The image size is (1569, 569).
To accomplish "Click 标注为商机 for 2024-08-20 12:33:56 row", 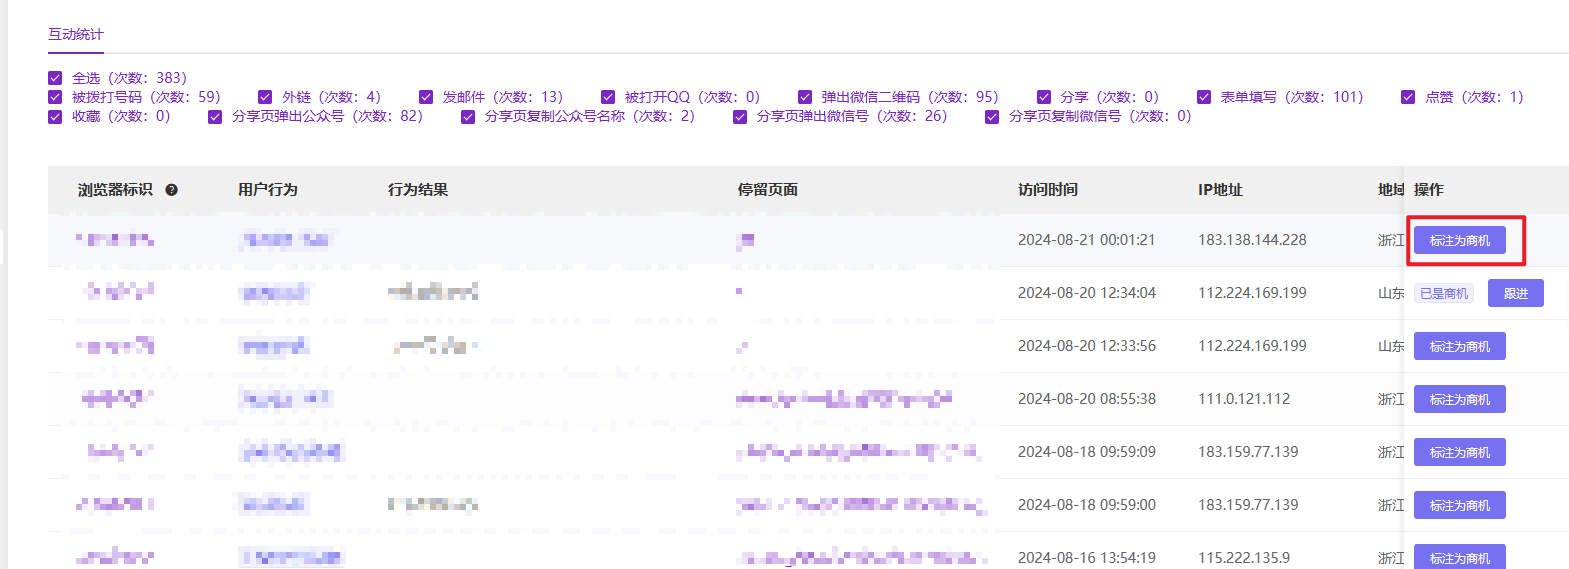I will tap(1460, 346).
